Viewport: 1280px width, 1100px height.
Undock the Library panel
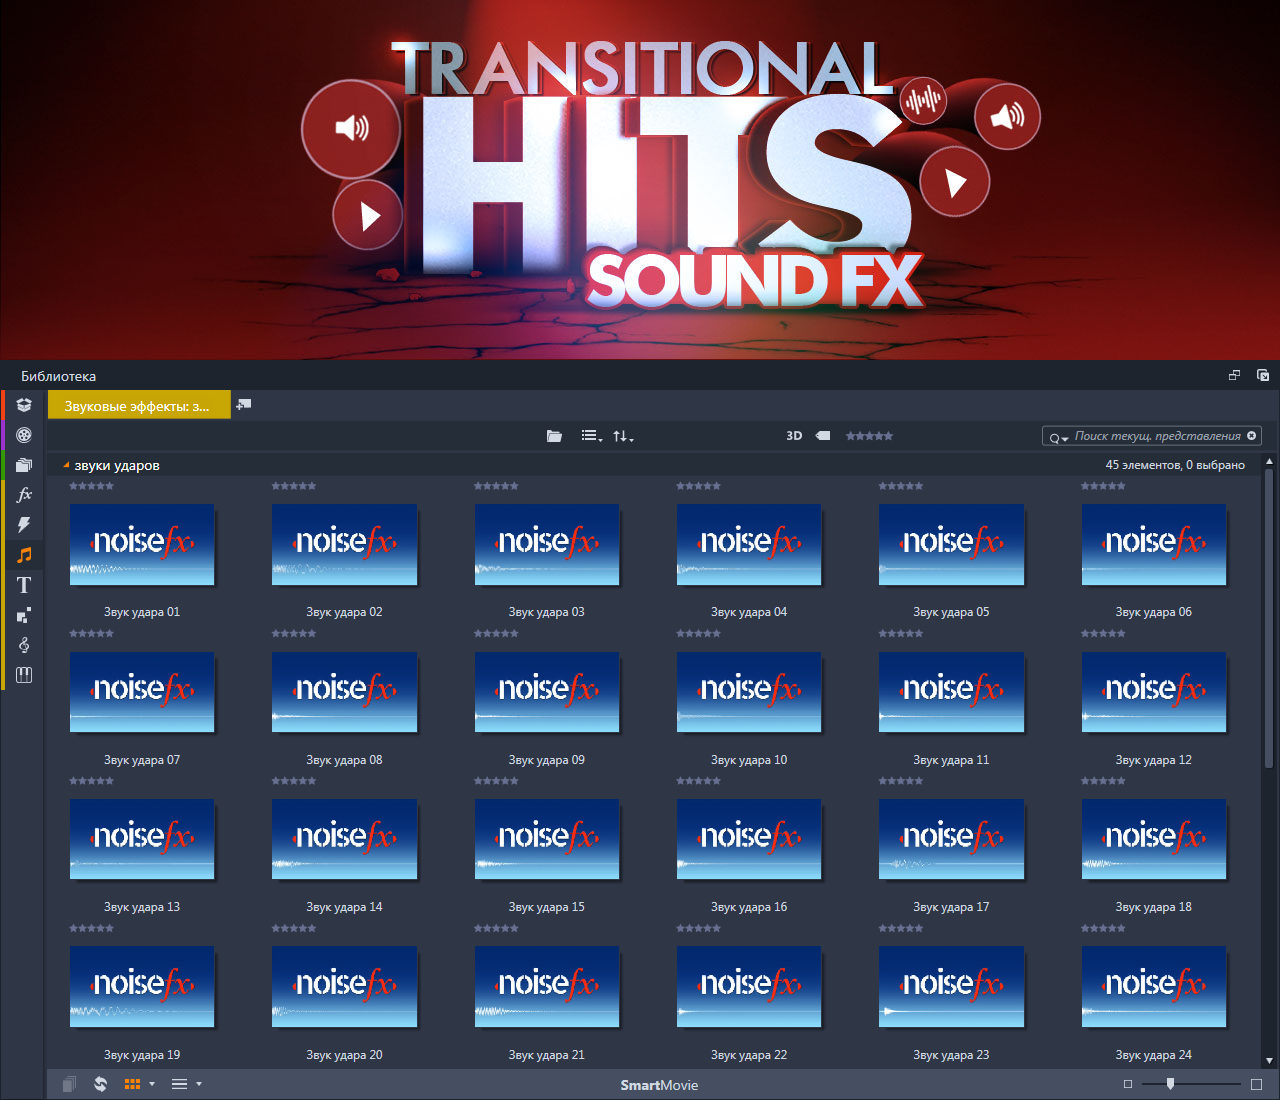(1234, 376)
